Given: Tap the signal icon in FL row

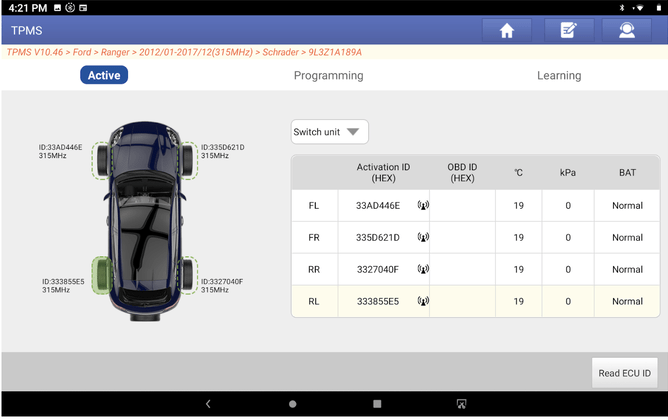Looking at the screenshot, I should coord(423,205).
